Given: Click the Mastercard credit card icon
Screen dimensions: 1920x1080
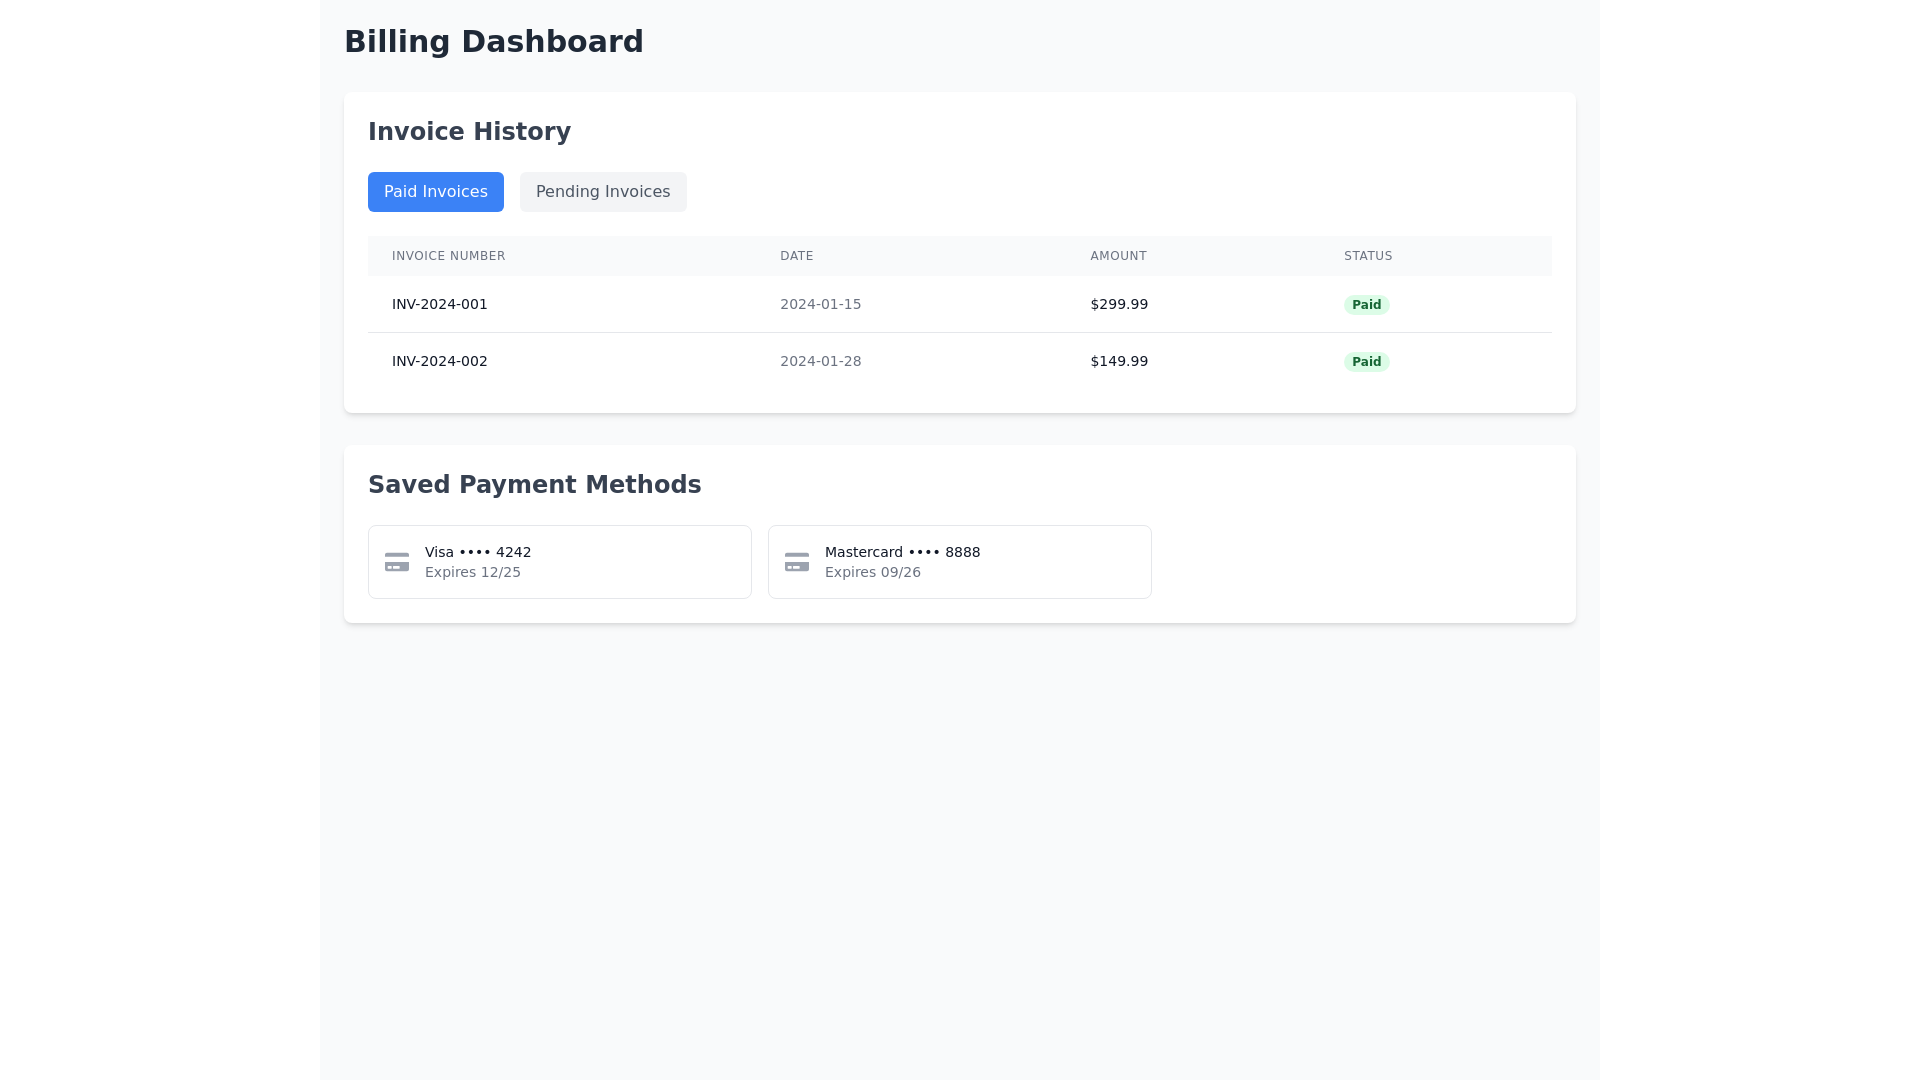Looking at the screenshot, I should (x=796, y=561).
